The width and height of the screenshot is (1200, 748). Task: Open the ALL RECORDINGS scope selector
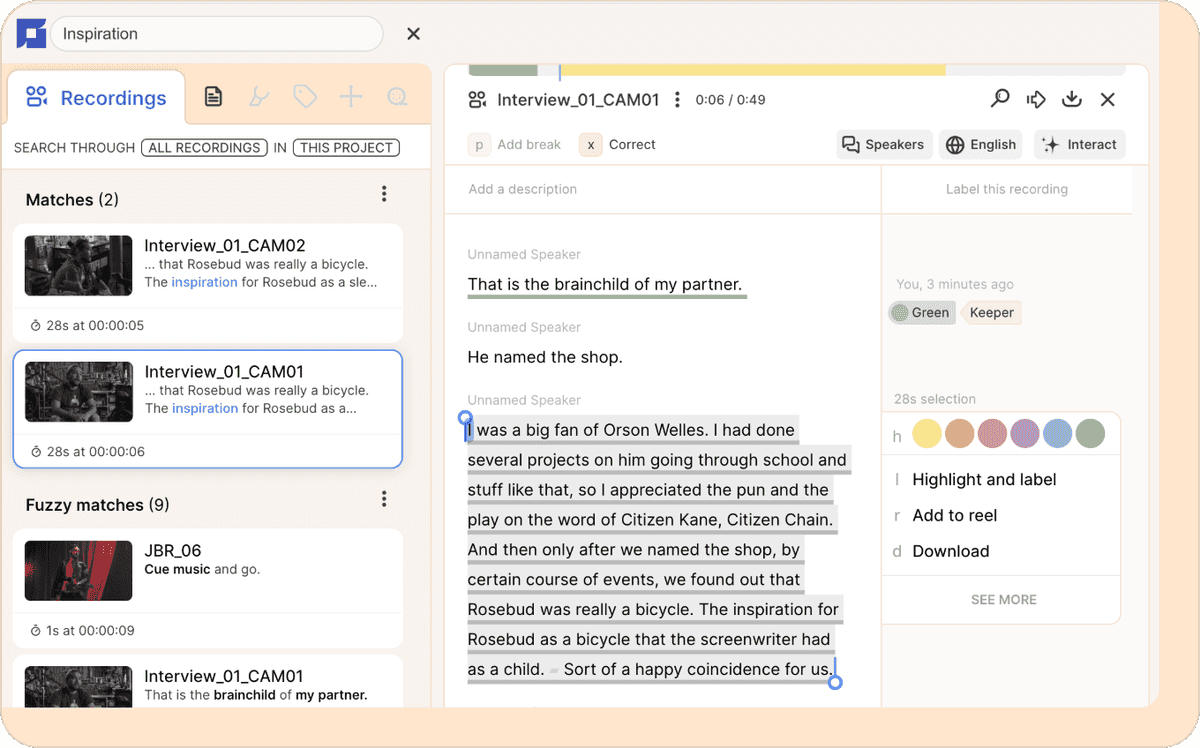tap(204, 147)
